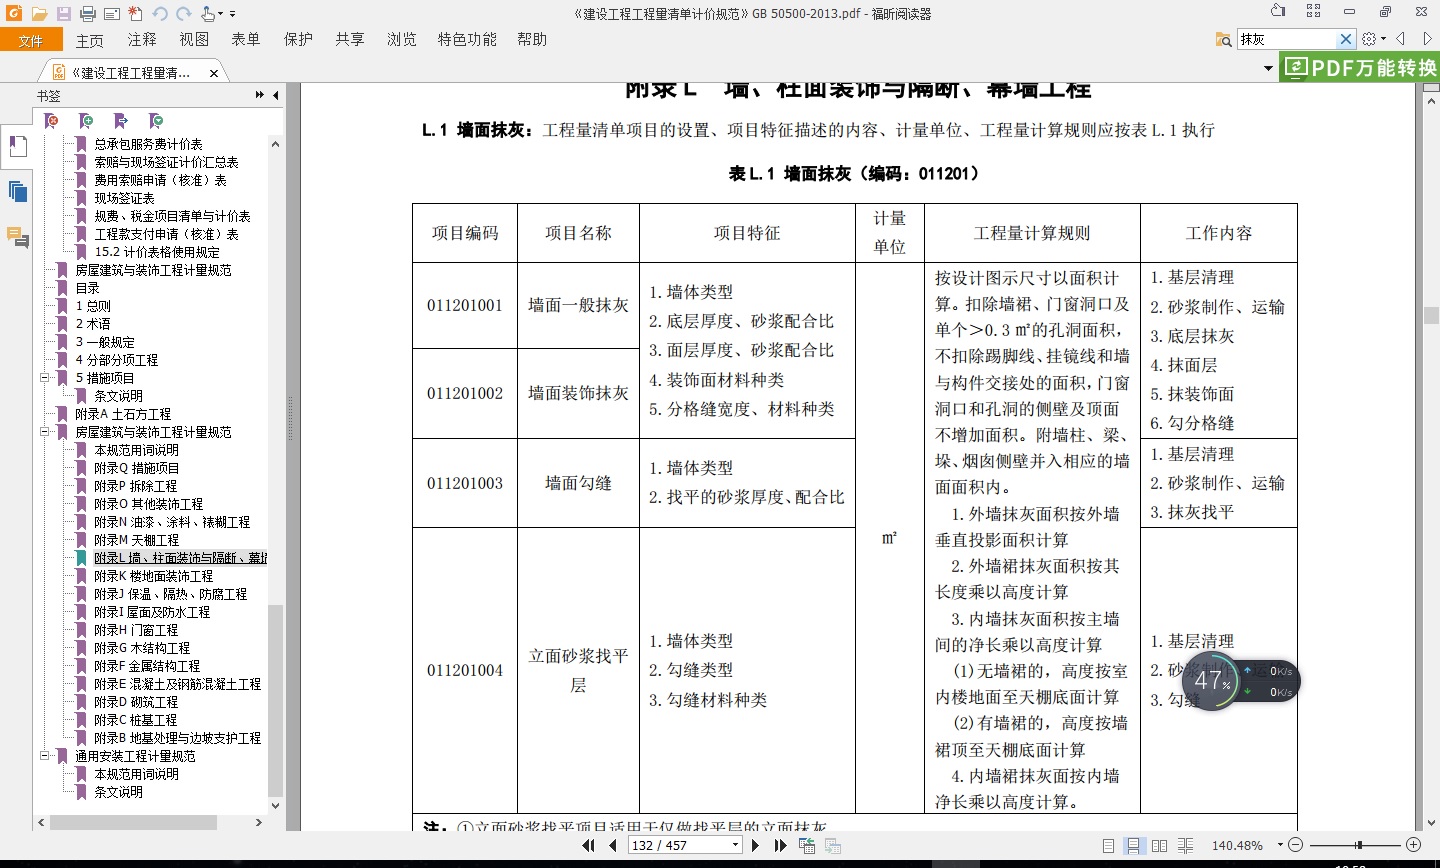Open the comments side panel icon
The image size is (1440, 868).
(17, 237)
